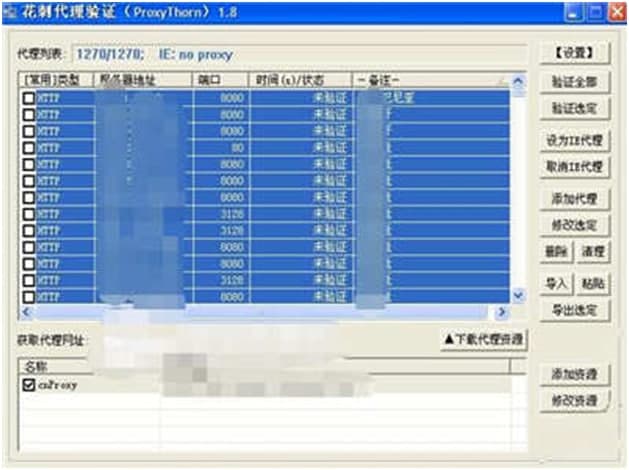Sort by the 端口 column header
629x470 pixels.
[220, 80]
